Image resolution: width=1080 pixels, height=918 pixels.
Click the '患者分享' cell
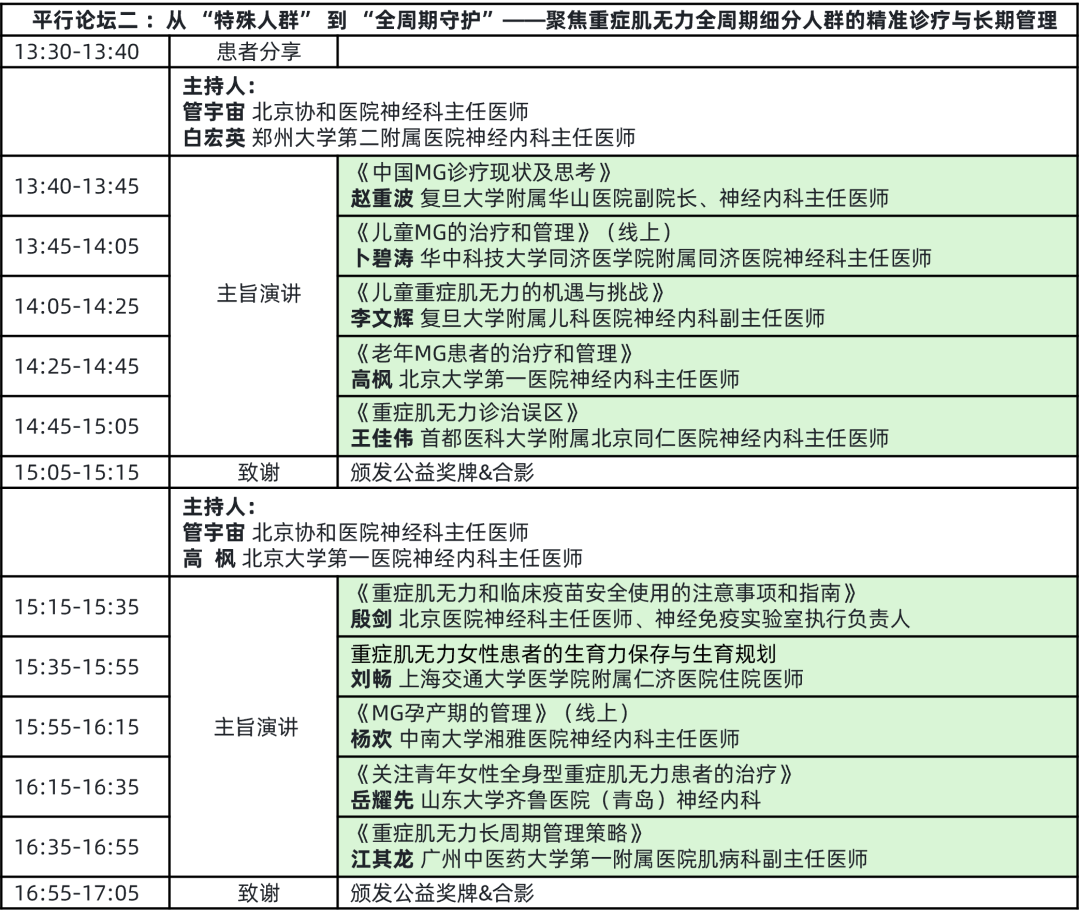coord(258,52)
